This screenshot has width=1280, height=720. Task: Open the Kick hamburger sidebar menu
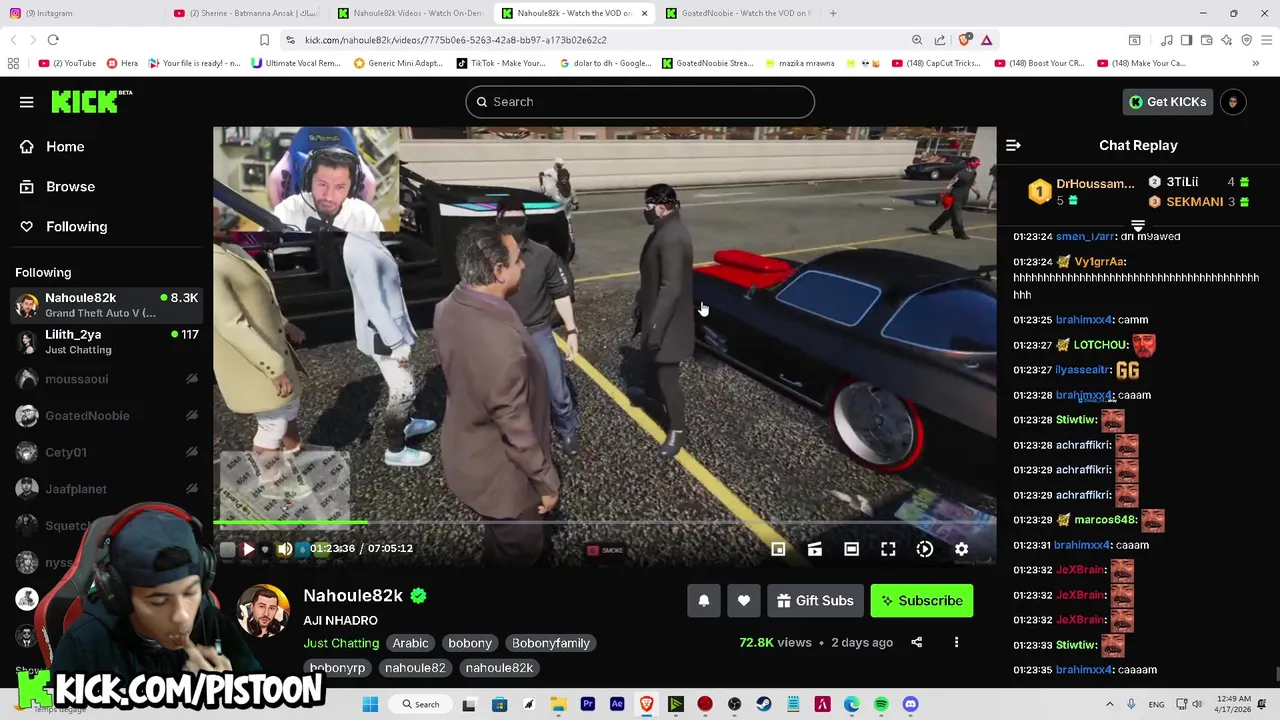(x=27, y=102)
